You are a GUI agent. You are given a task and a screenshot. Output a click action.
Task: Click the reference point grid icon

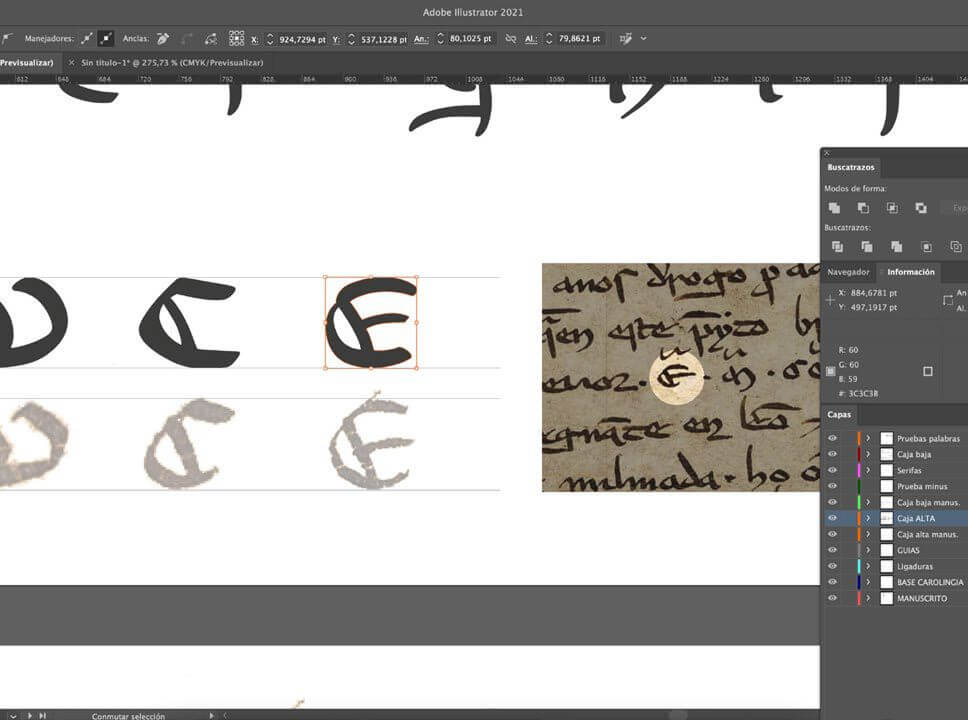[x=236, y=39]
